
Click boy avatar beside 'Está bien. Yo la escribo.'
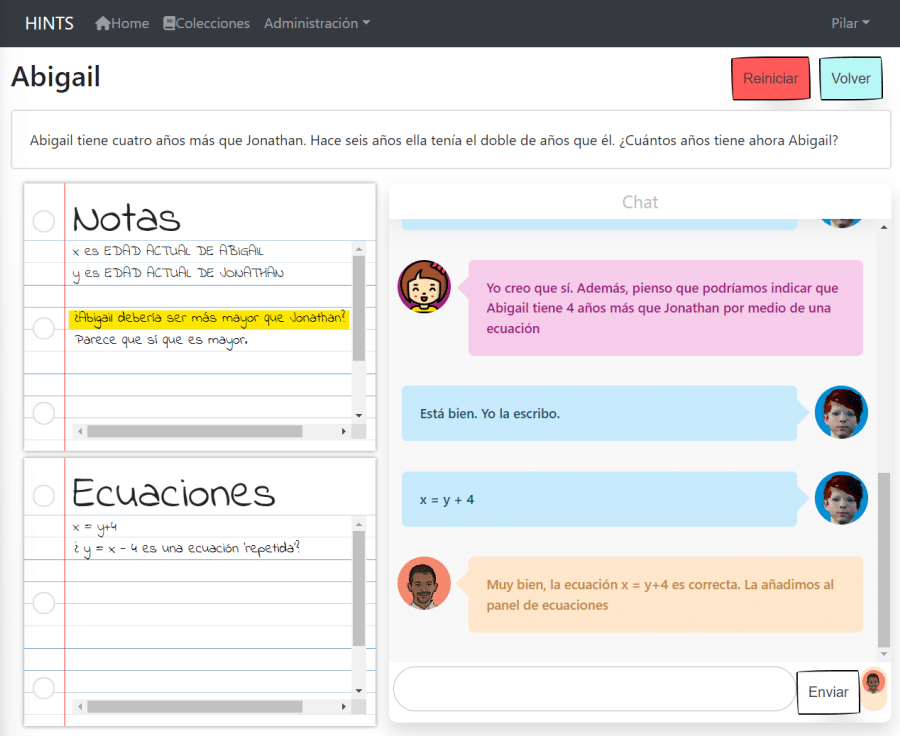[841, 412]
